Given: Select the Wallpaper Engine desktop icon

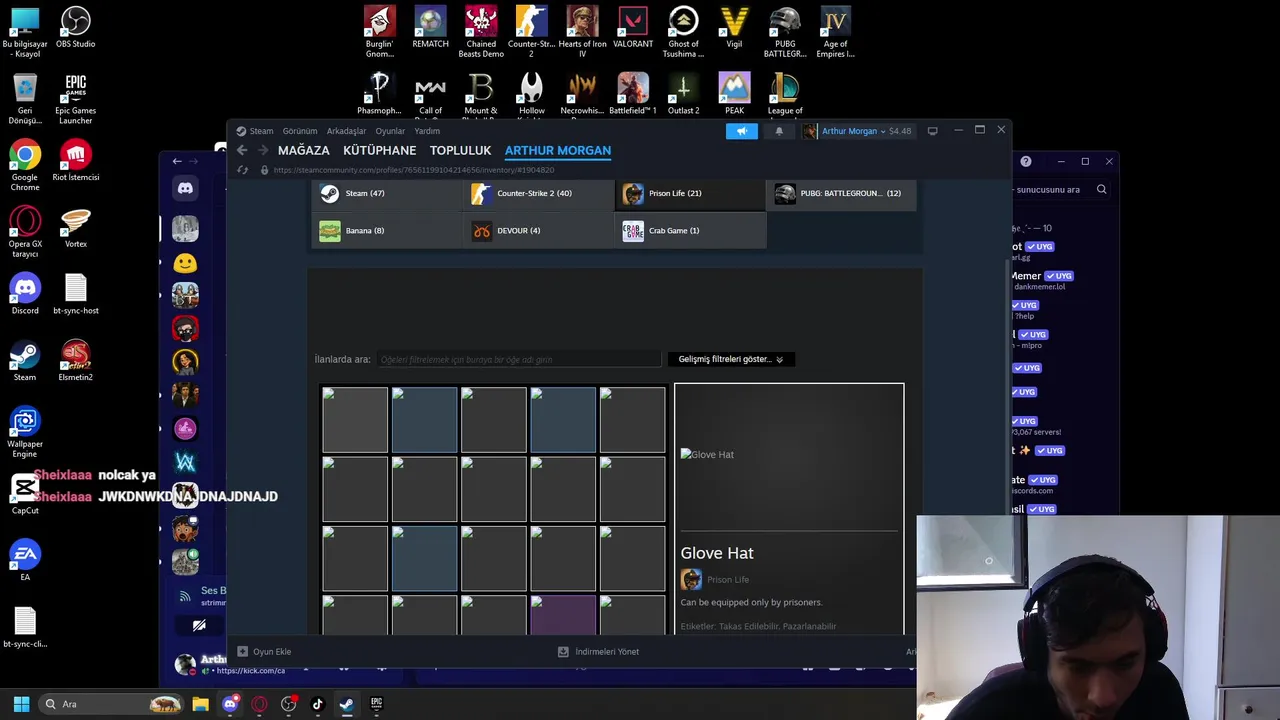Looking at the screenshot, I should pos(25,432).
